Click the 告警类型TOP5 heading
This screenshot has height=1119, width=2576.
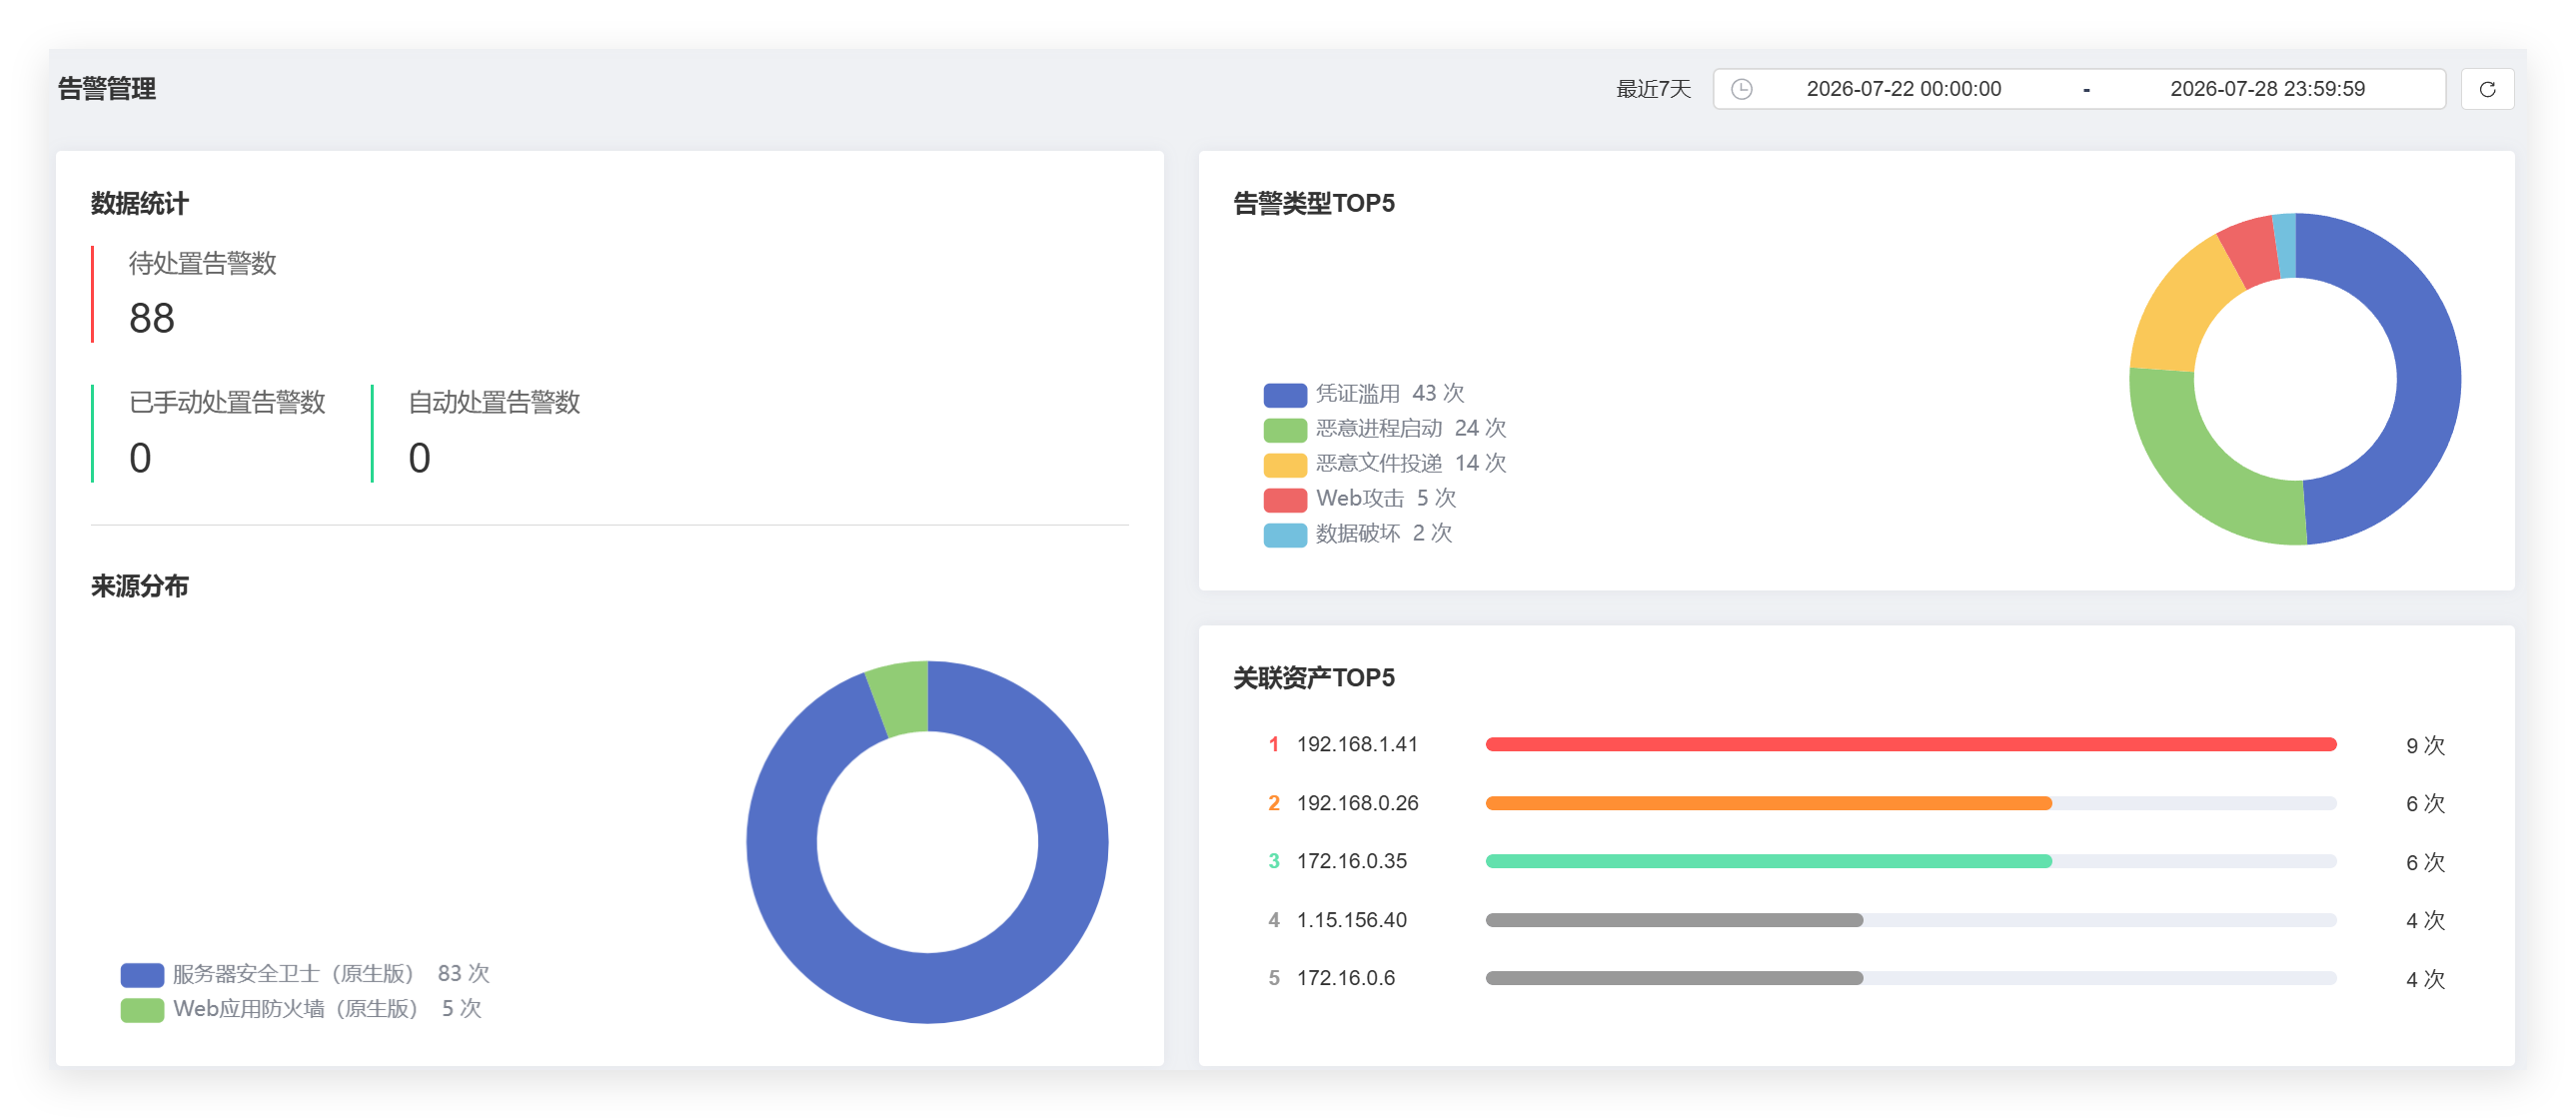1313,203
